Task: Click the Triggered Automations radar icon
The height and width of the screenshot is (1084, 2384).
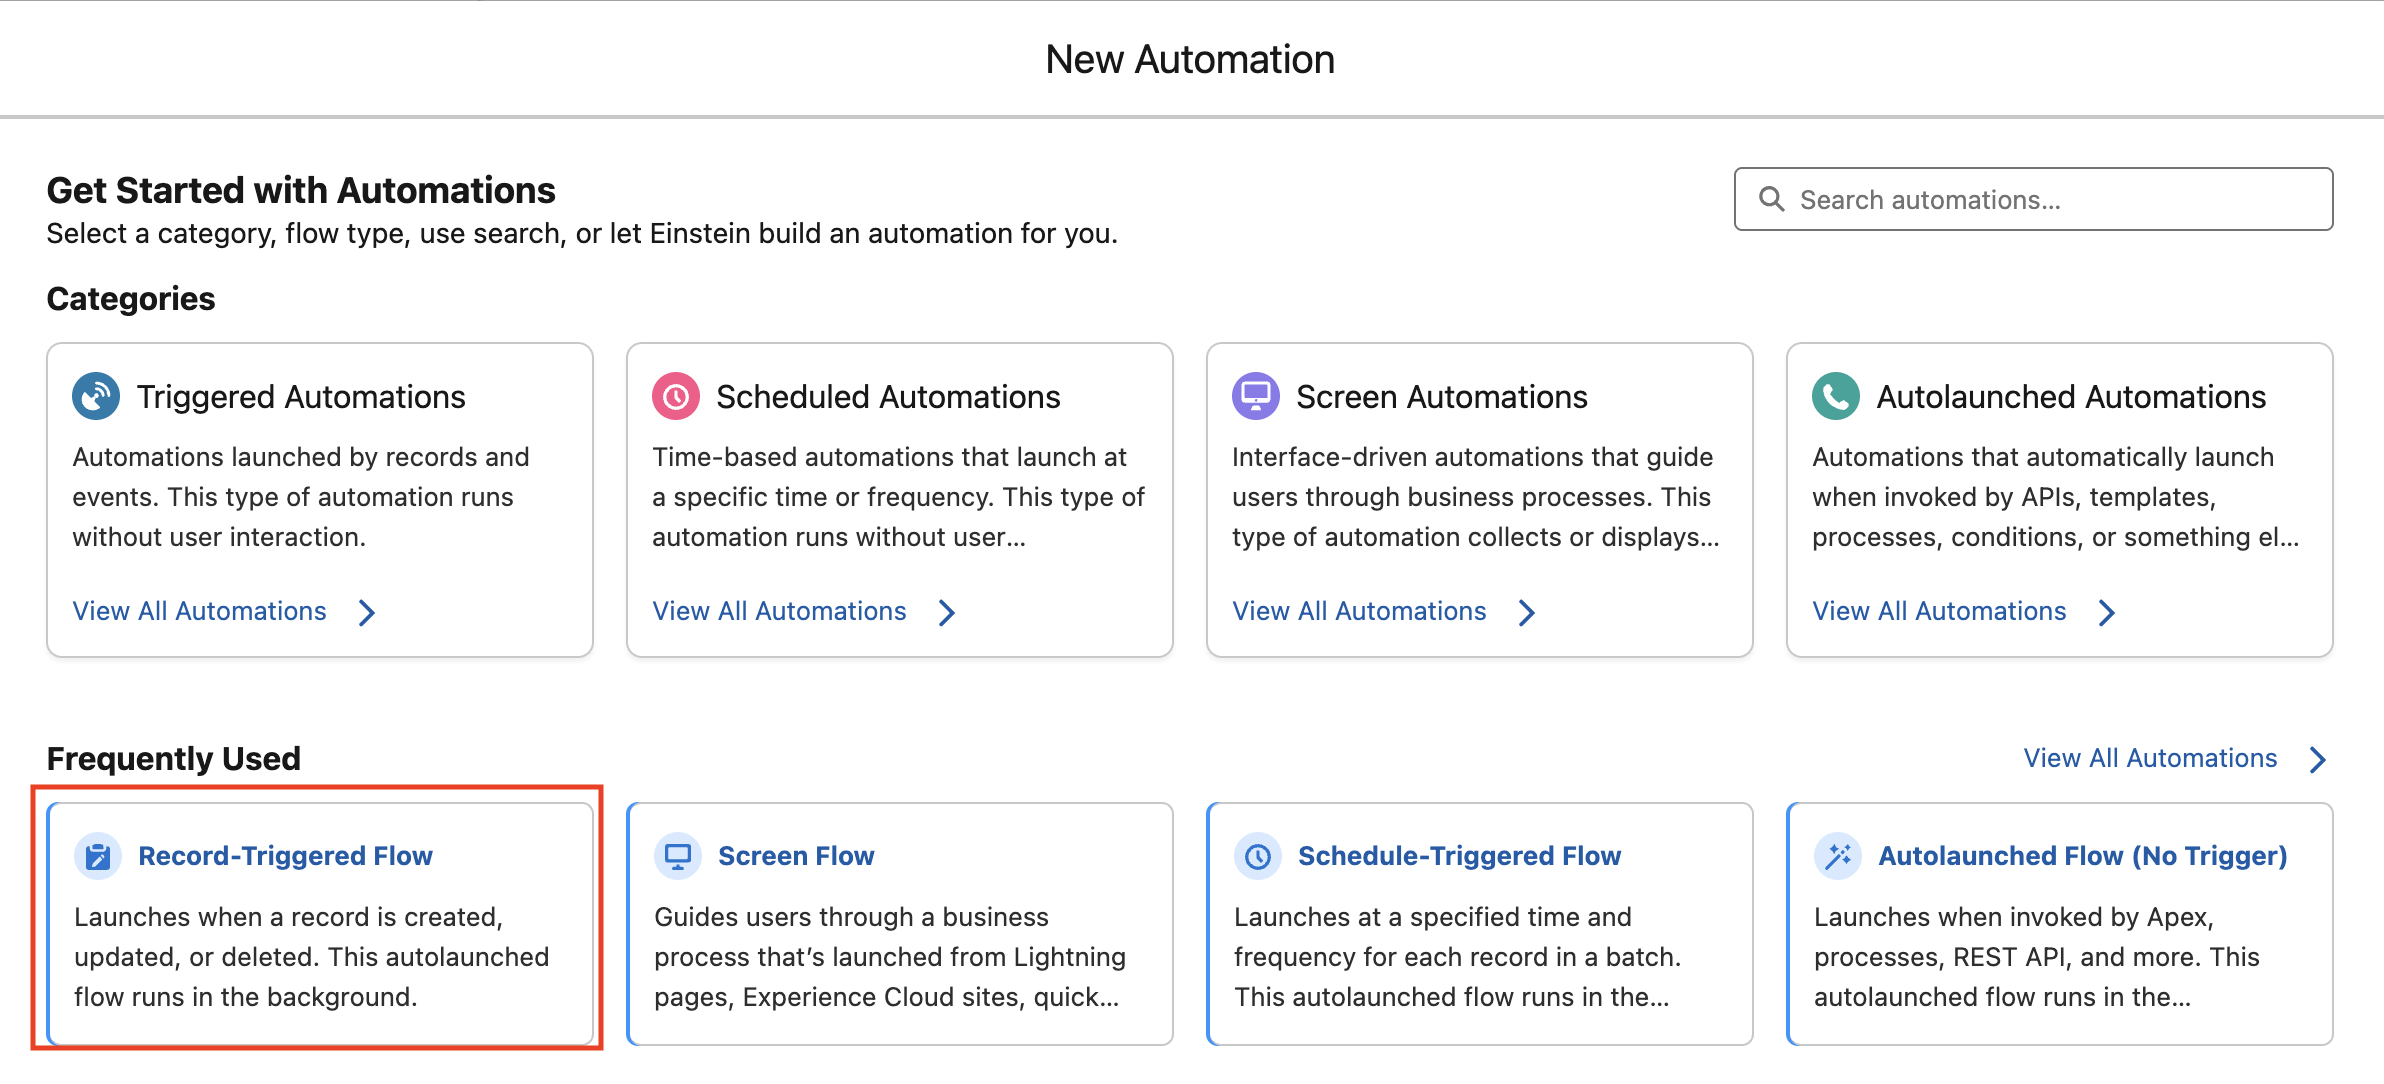Action: [96, 397]
